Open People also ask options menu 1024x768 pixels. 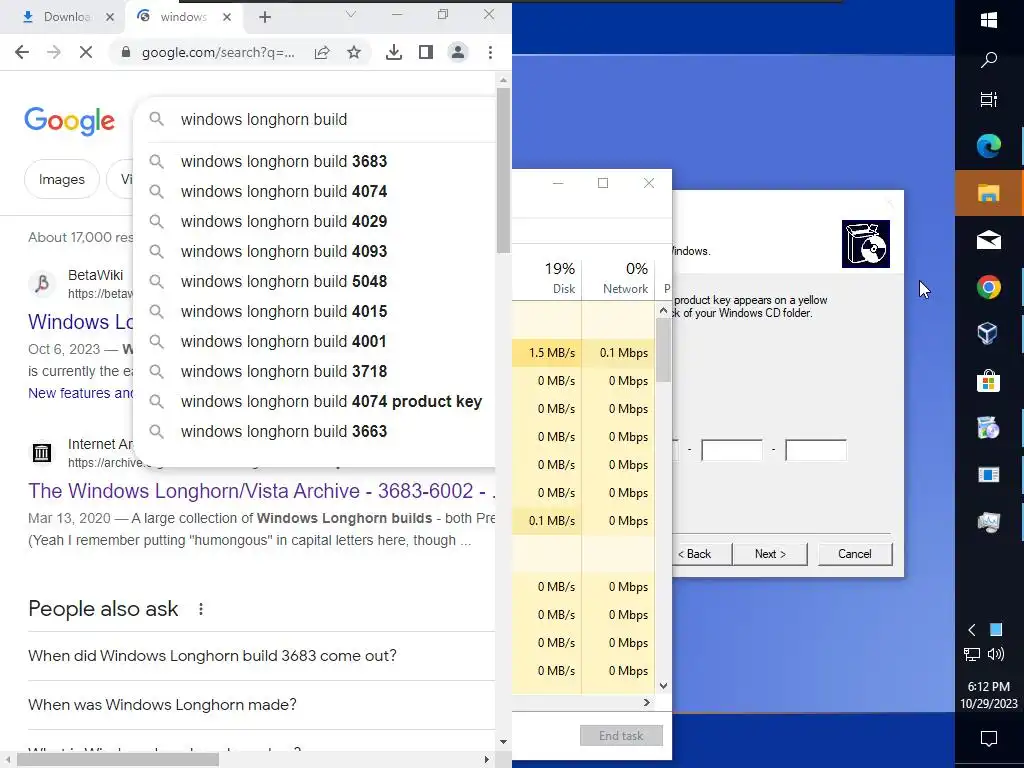click(x=200, y=609)
